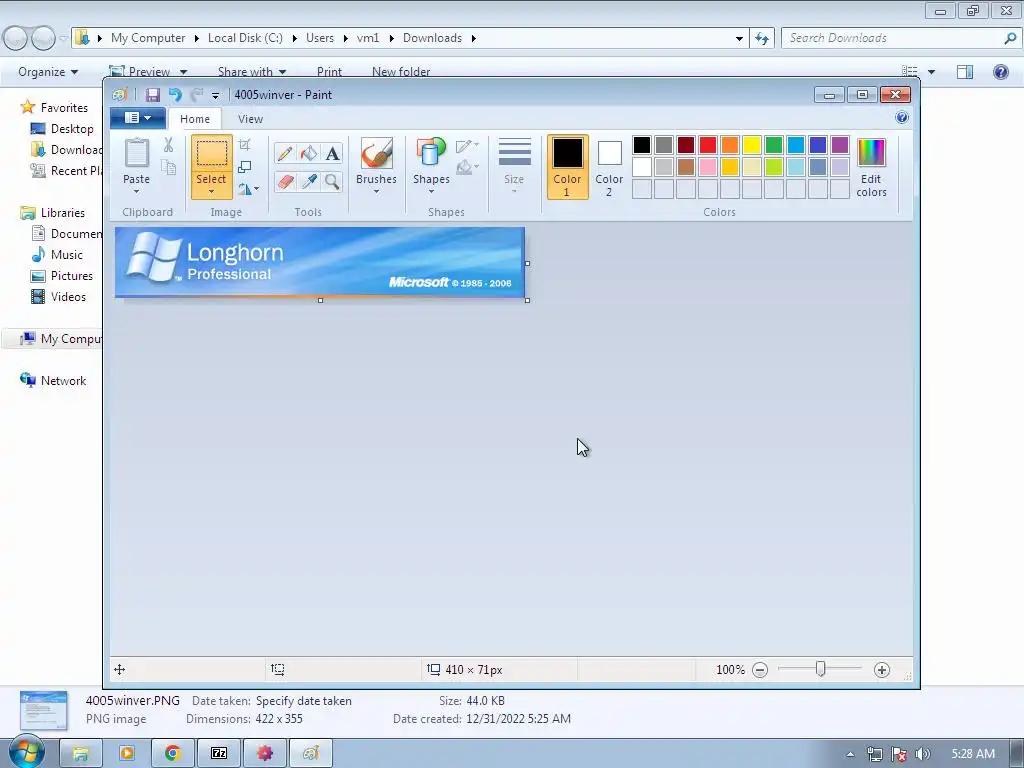Click the Cut scissors icon
The height and width of the screenshot is (768, 1024).
pyautogui.click(x=168, y=145)
